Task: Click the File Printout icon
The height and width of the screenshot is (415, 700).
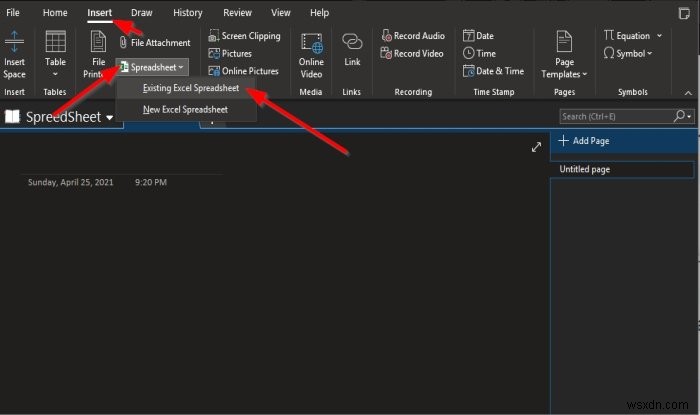Action: tap(98, 42)
